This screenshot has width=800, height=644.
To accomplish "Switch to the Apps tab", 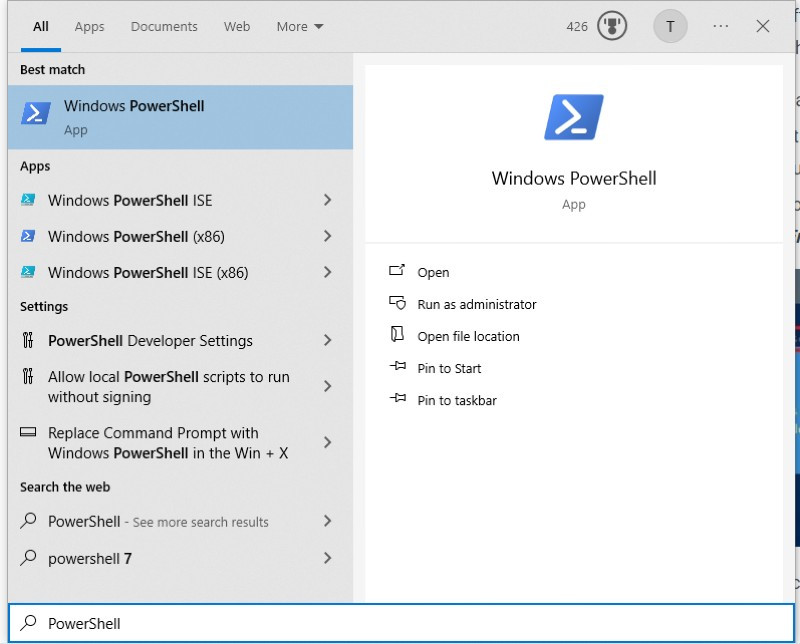I will click(x=89, y=27).
